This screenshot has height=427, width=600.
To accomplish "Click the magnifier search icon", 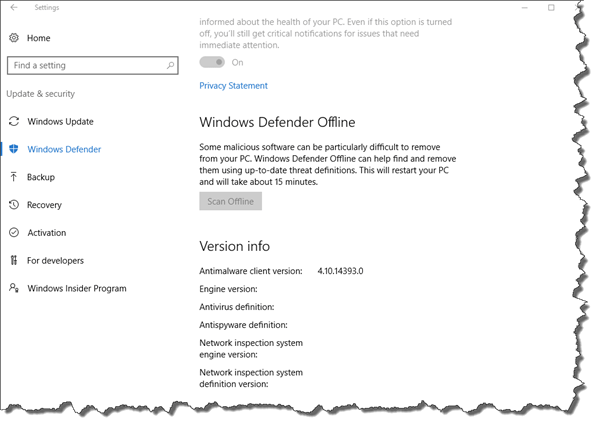I will [170, 65].
